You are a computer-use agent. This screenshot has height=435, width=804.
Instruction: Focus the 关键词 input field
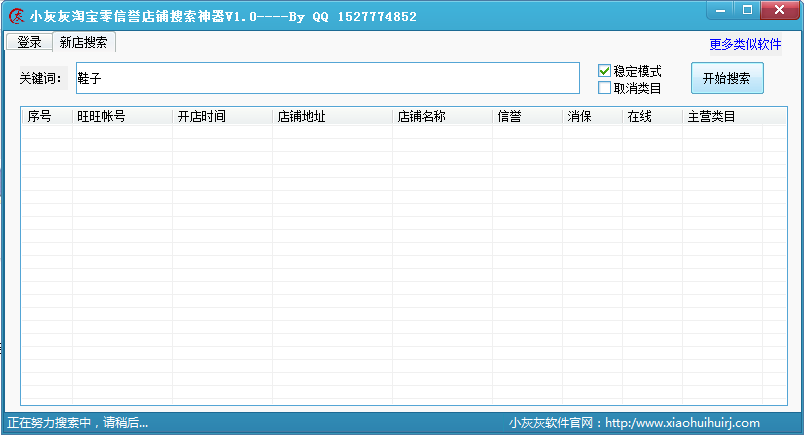point(328,78)
